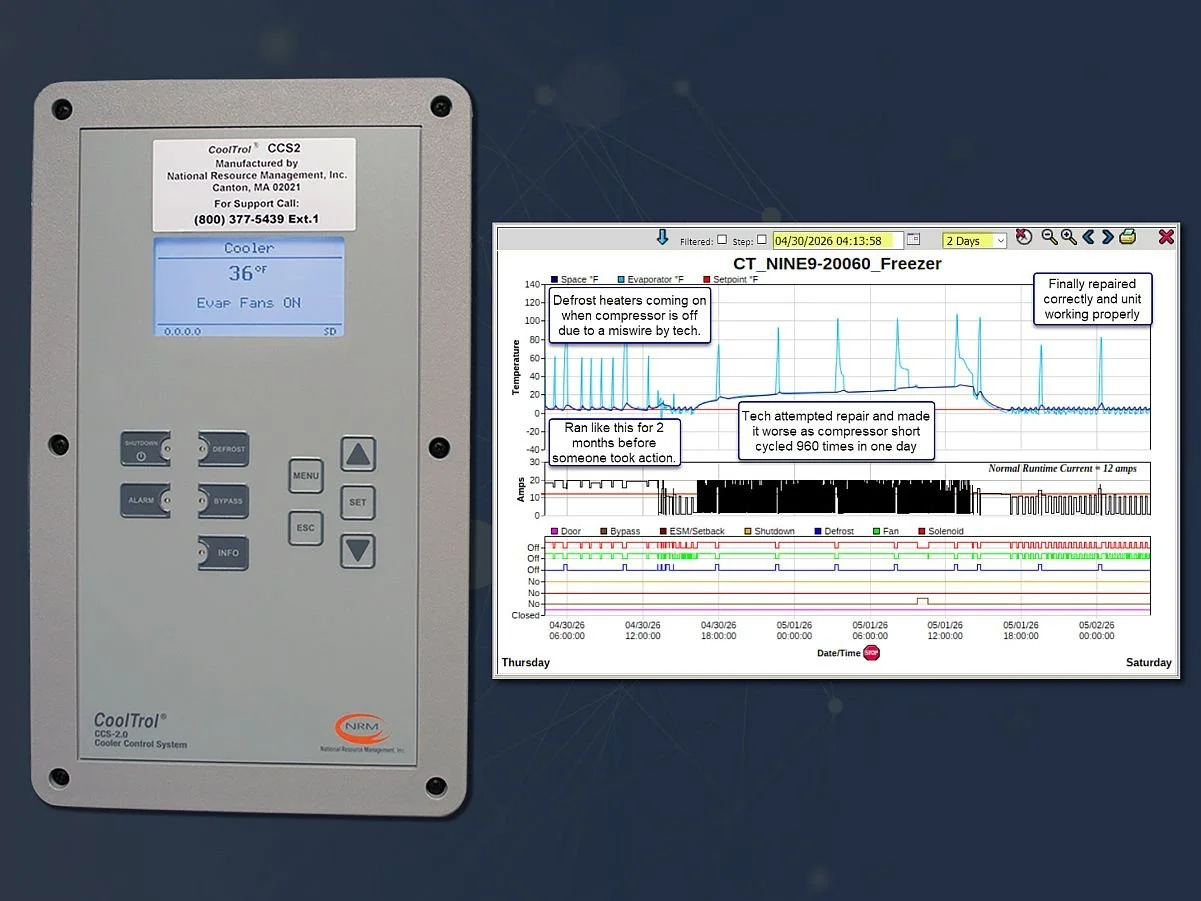Screen dimensions: 1201x901
Task: Enable the Filtered checkbox
Action: [x=722, y=240]
